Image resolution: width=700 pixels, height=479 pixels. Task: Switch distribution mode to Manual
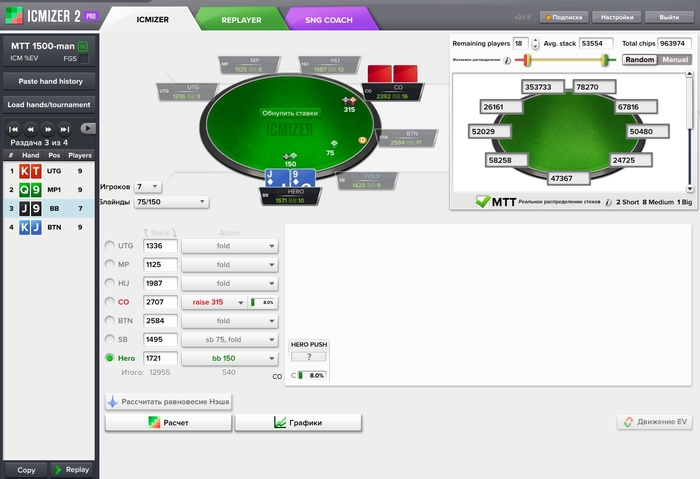click(x=675, y=59)
